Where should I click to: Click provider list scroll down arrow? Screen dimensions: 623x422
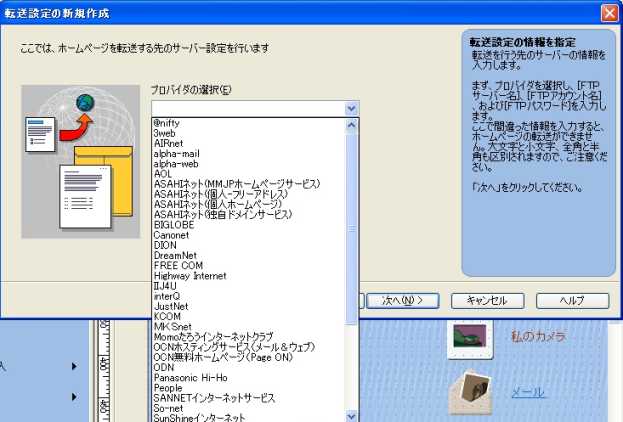pyautogui.click(x=351, y=416)
